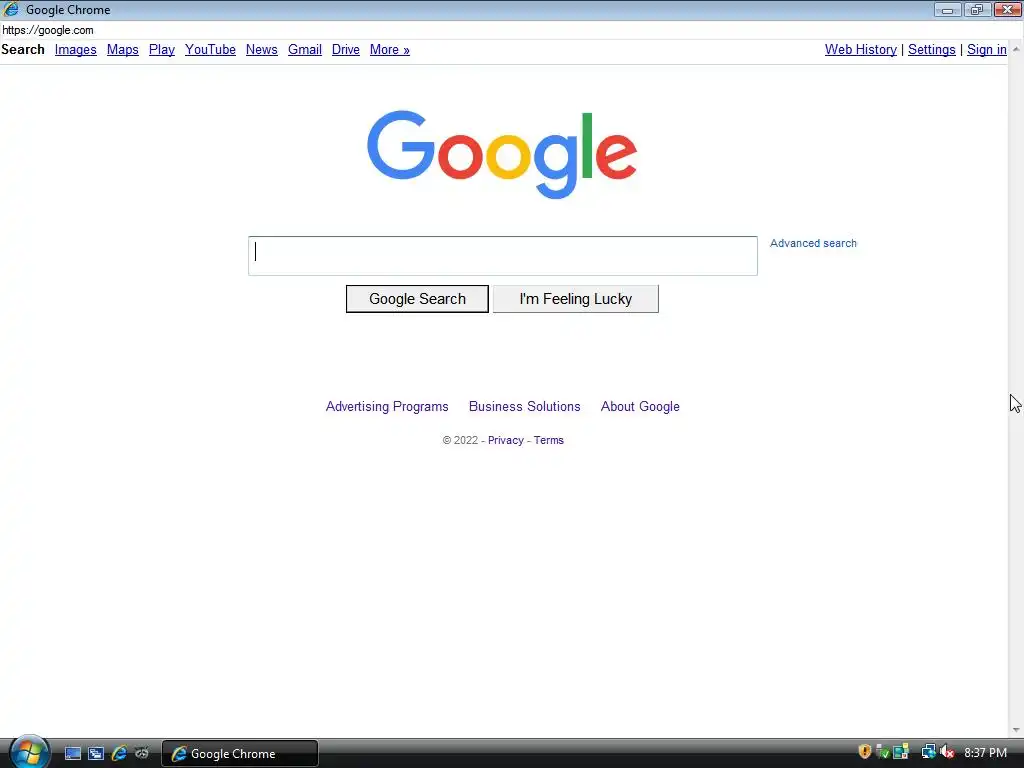The width and height of the screenshot is (1024, 768).
Task: Open the network connection tray icon
Action: (928, 752)
